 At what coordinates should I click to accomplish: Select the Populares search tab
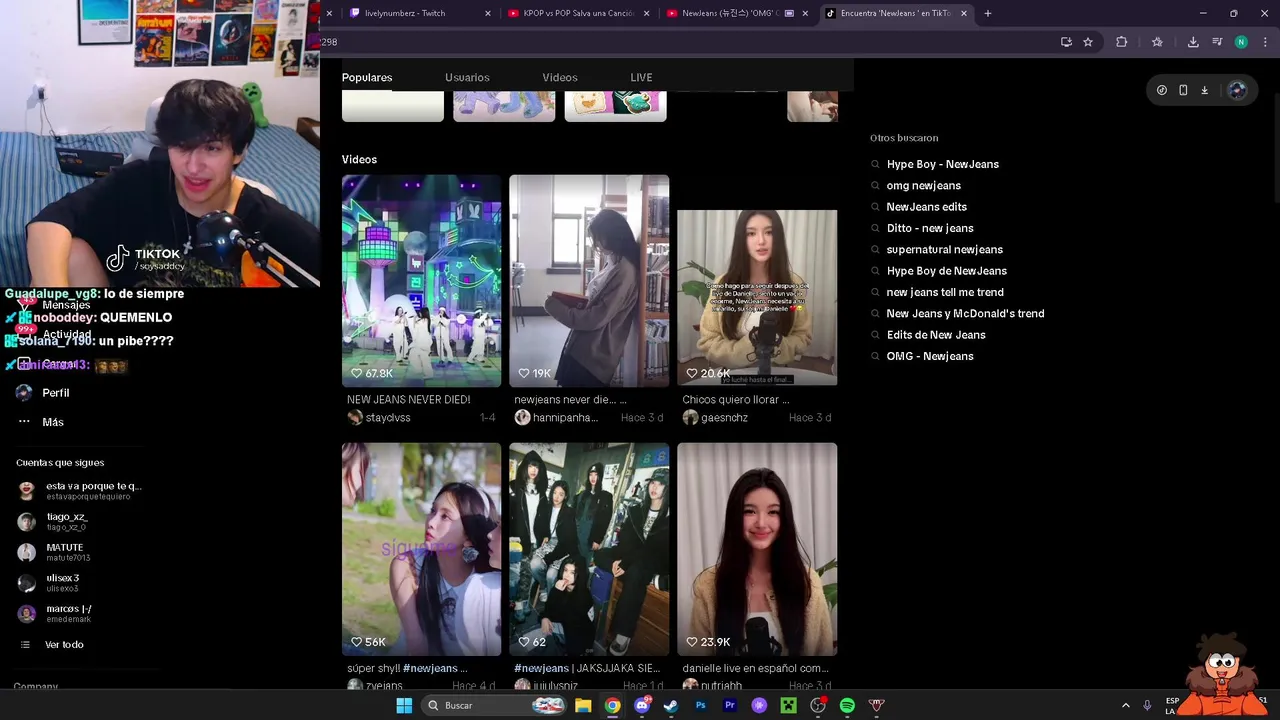click(x=367, y=77)
